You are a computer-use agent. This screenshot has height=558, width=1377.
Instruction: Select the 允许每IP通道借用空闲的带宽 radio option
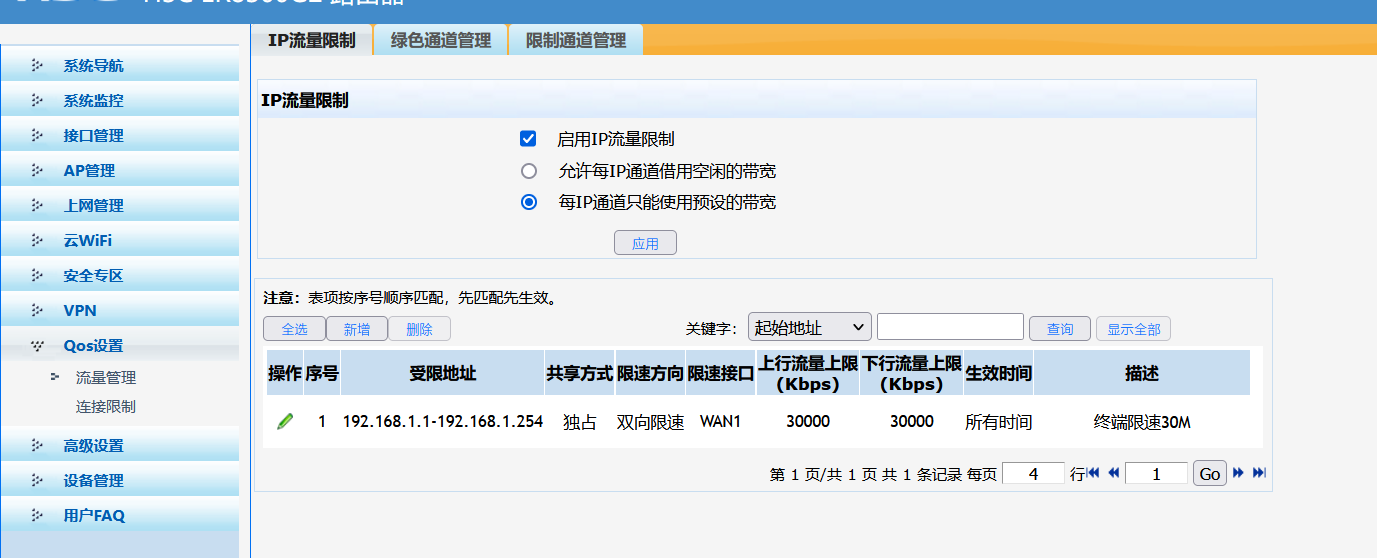tap(529, 170)
